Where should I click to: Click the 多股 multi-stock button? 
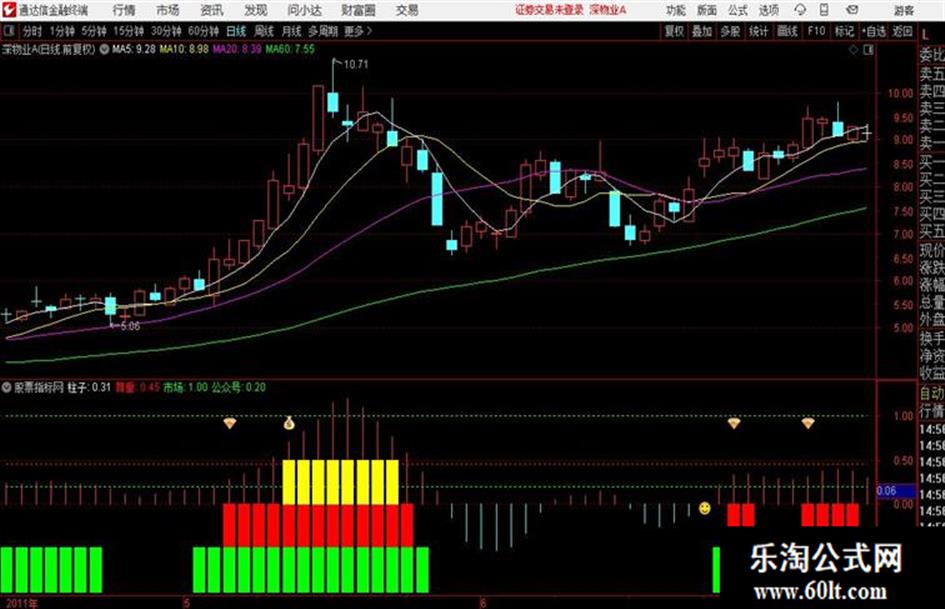(x=730, y=31)
